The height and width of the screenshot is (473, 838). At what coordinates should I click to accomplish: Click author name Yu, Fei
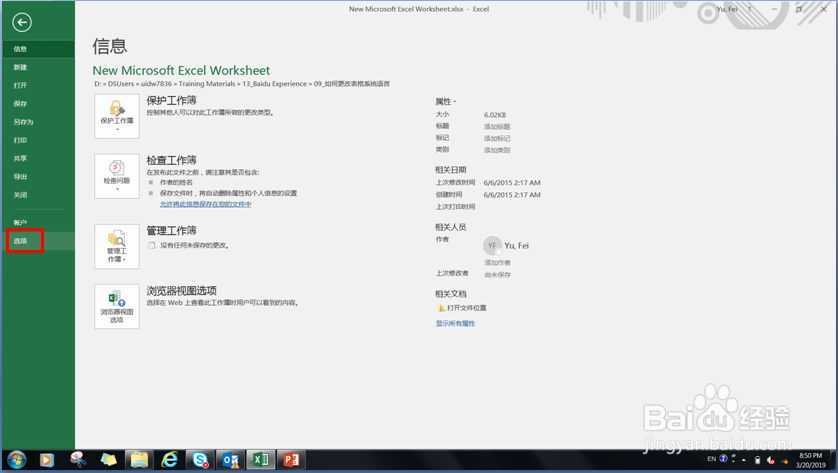(x=516, y=245)
